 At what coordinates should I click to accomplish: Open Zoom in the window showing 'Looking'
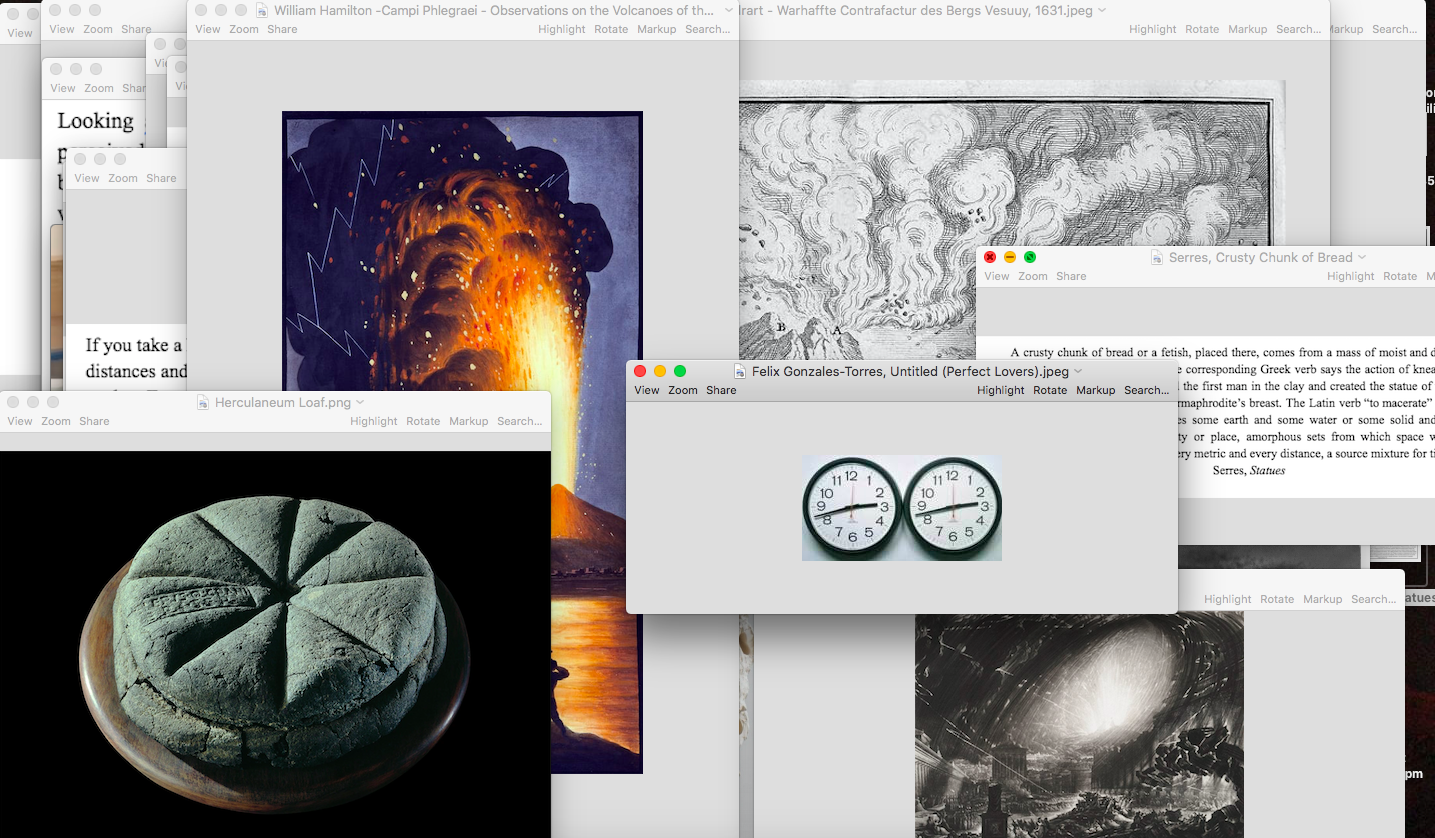[99, 88]
